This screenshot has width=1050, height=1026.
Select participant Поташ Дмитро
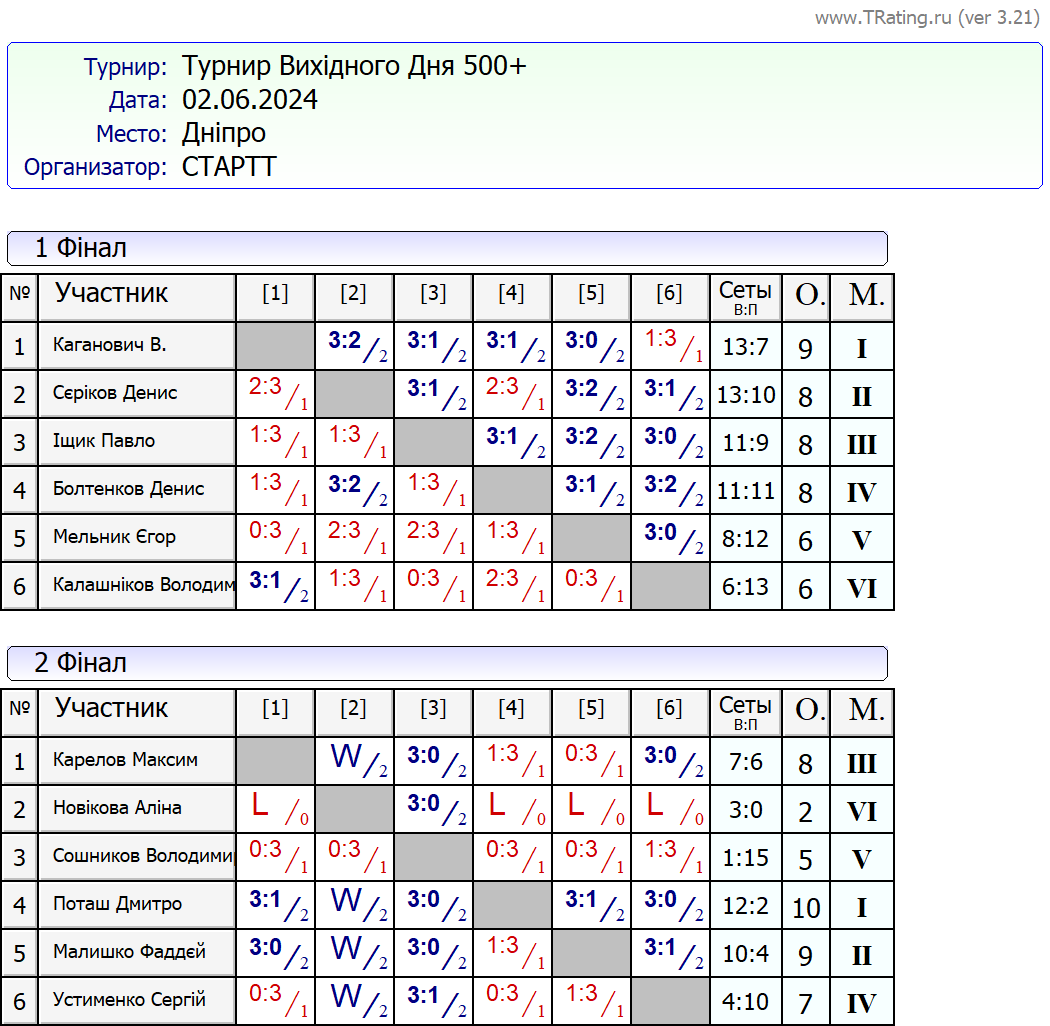pos(117,905)
